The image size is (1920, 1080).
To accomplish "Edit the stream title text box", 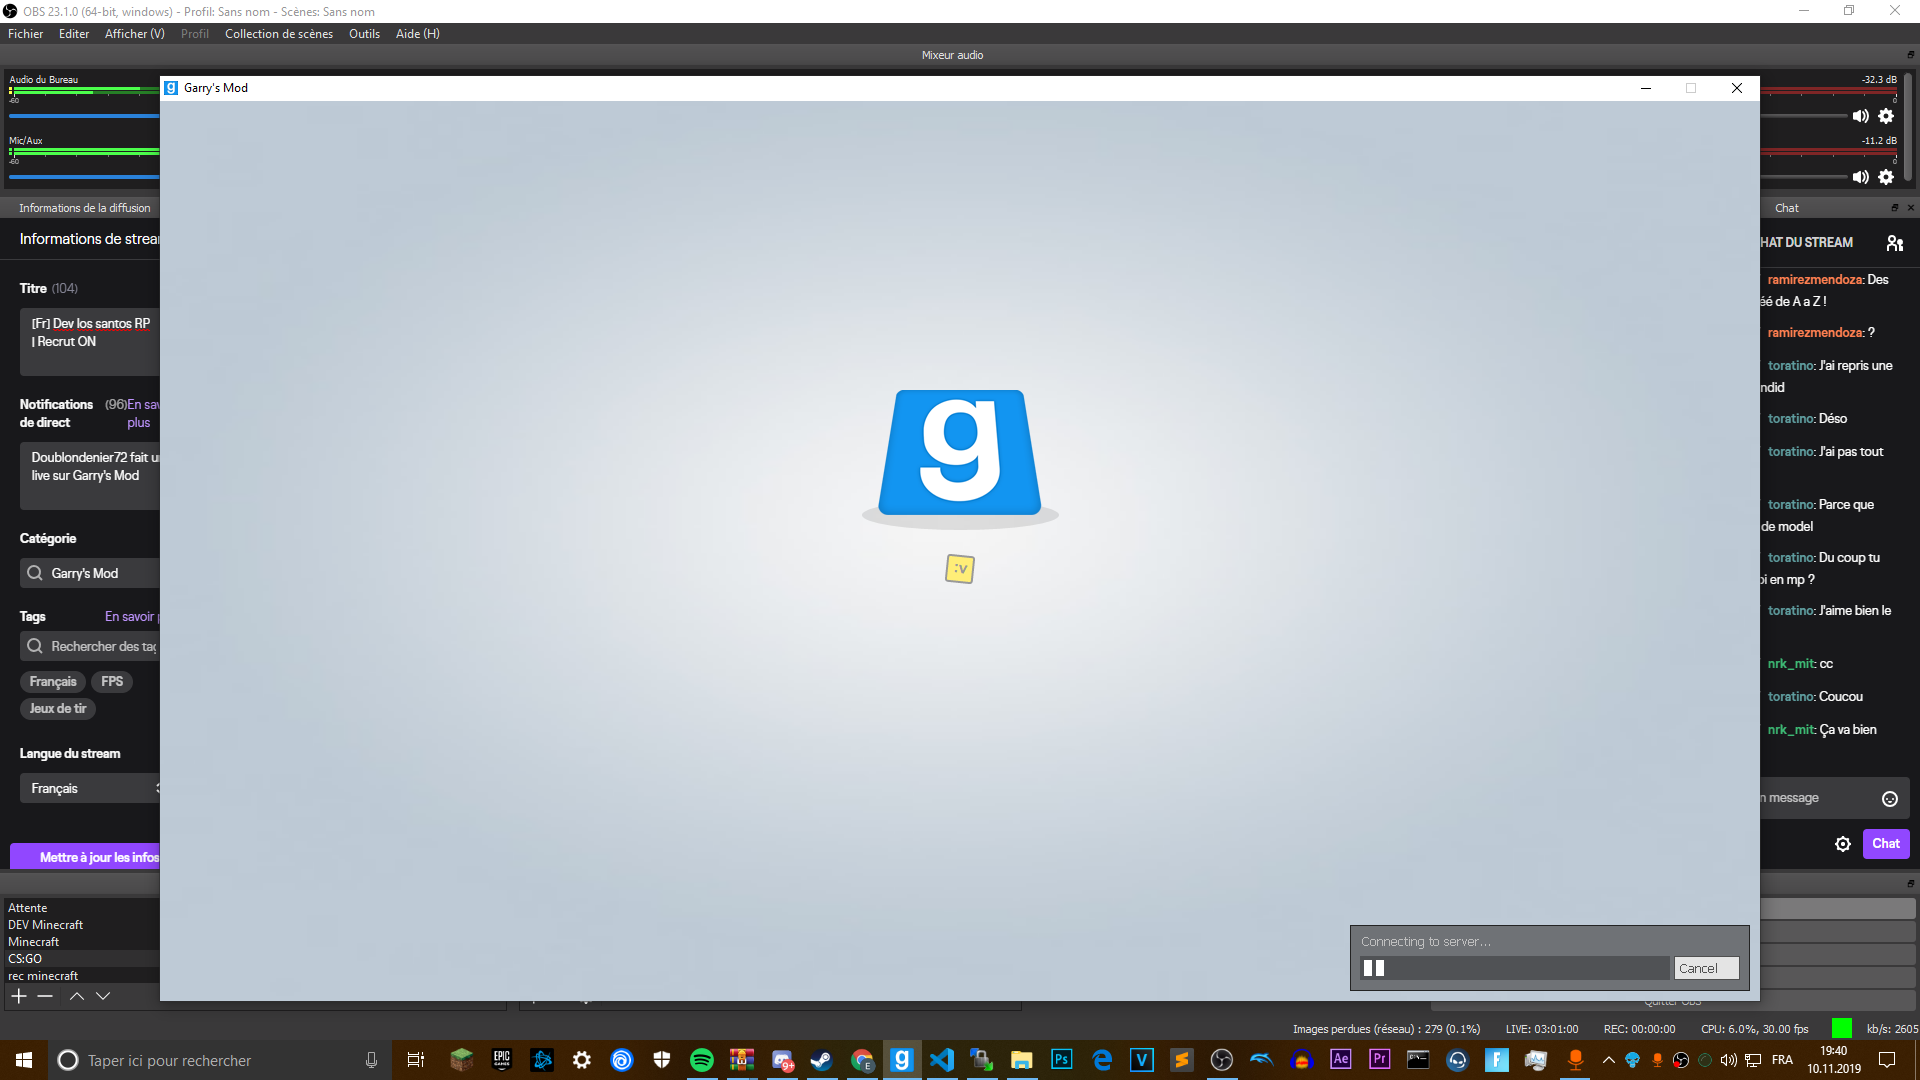I will (x=90, y=342).
